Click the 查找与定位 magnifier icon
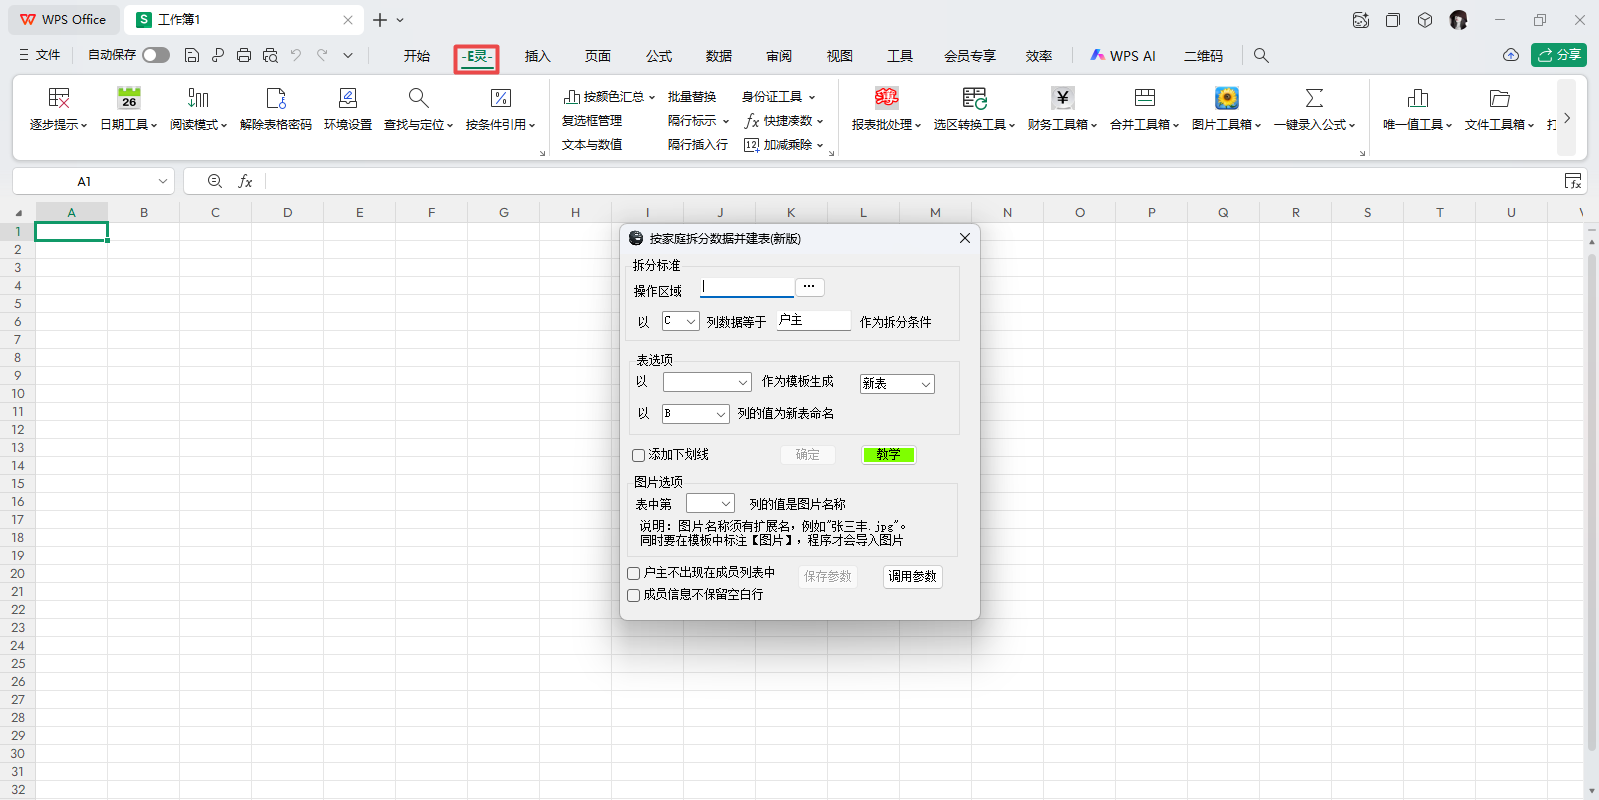 [x=418, y=98]
